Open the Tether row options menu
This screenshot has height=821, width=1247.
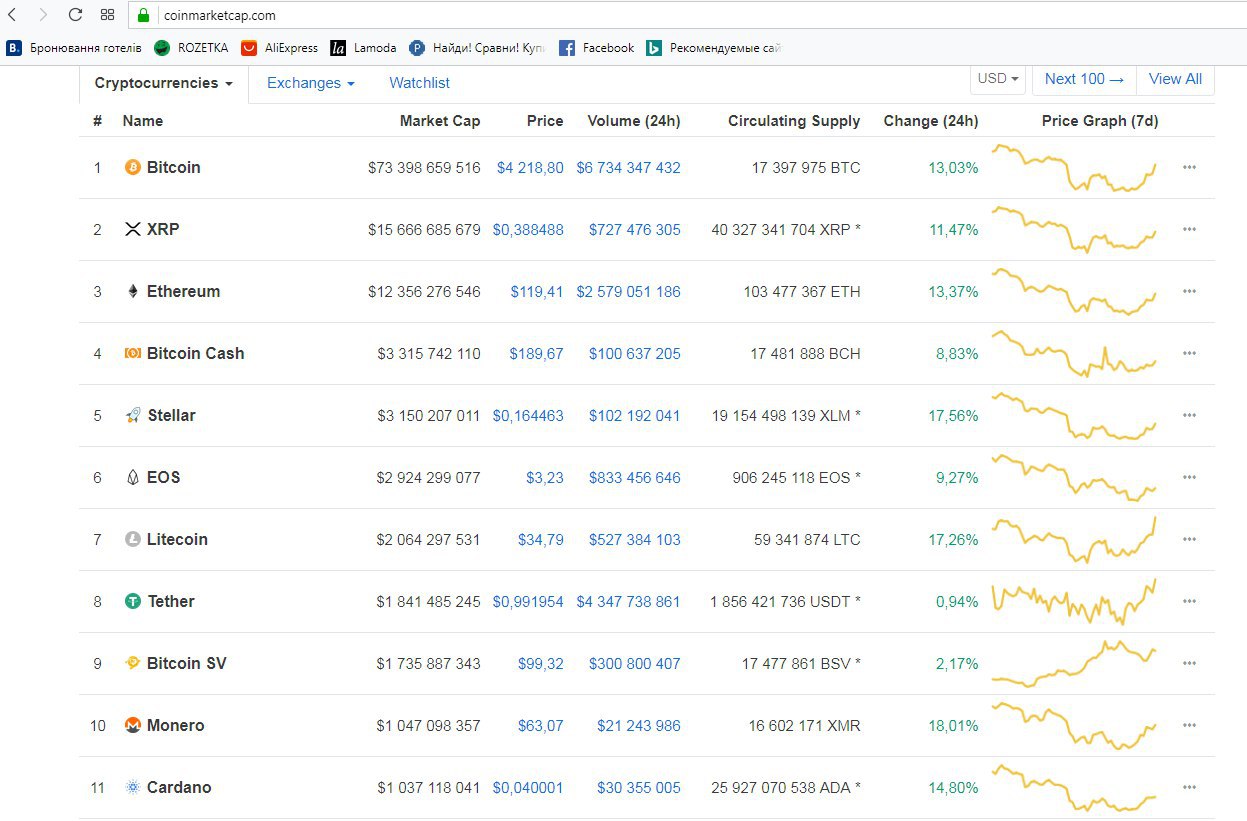pyautogui.click(x=1189, y=601)
